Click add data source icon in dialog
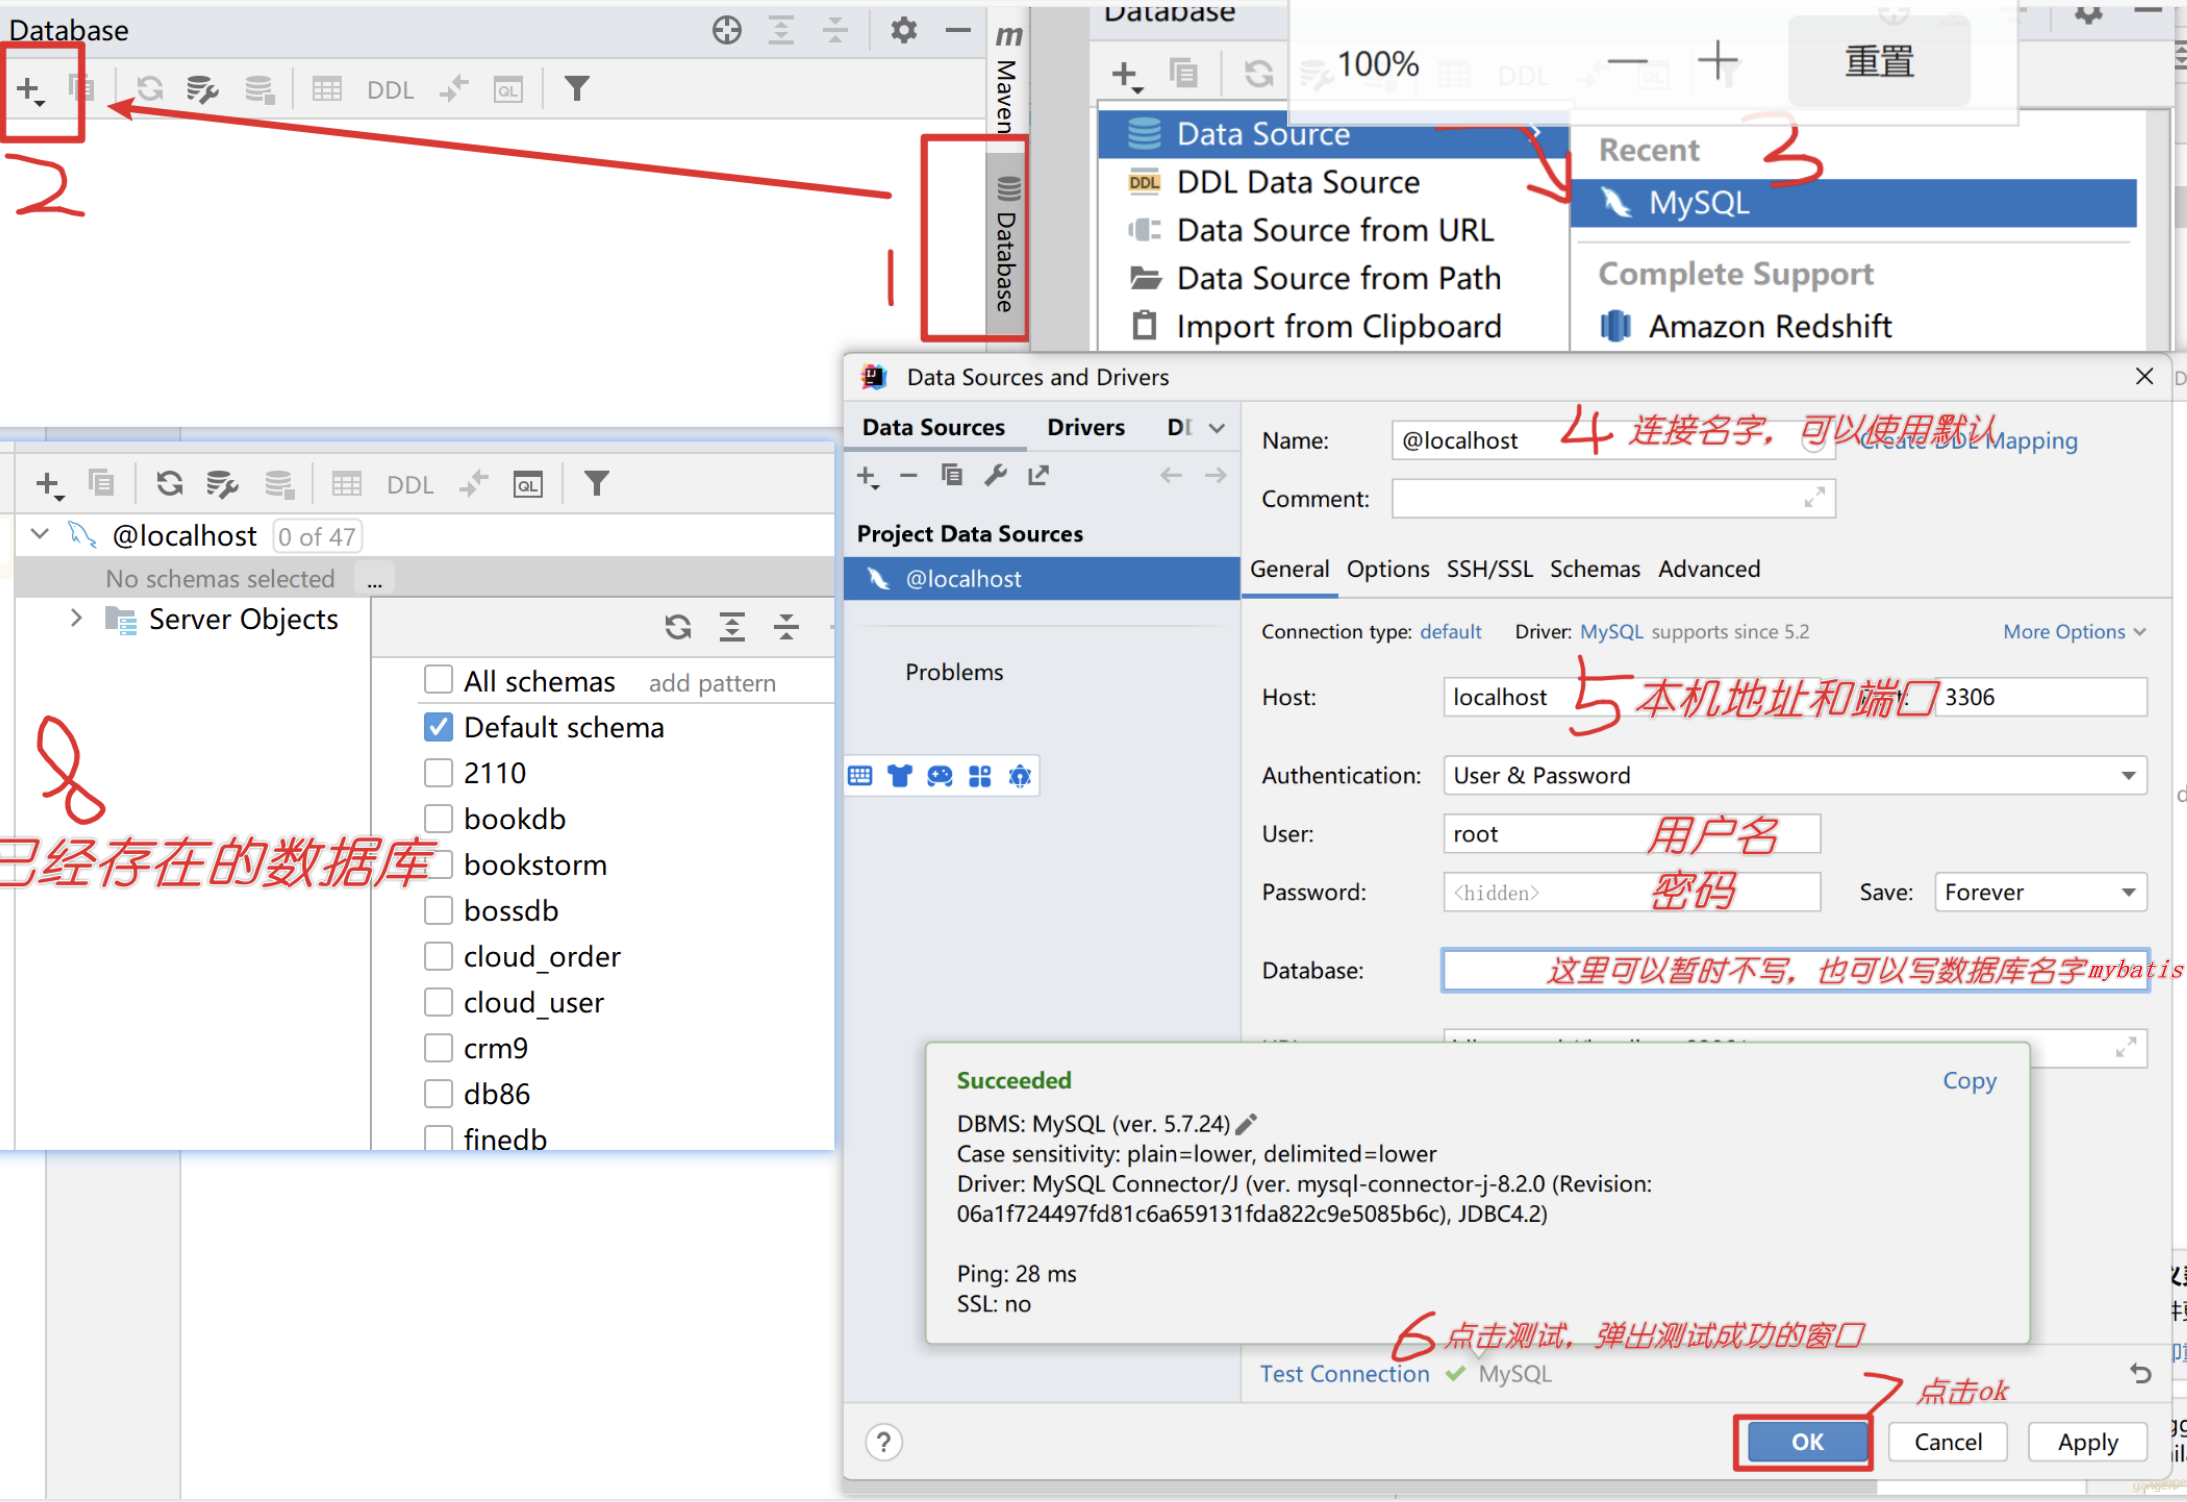 pos(867,477)
